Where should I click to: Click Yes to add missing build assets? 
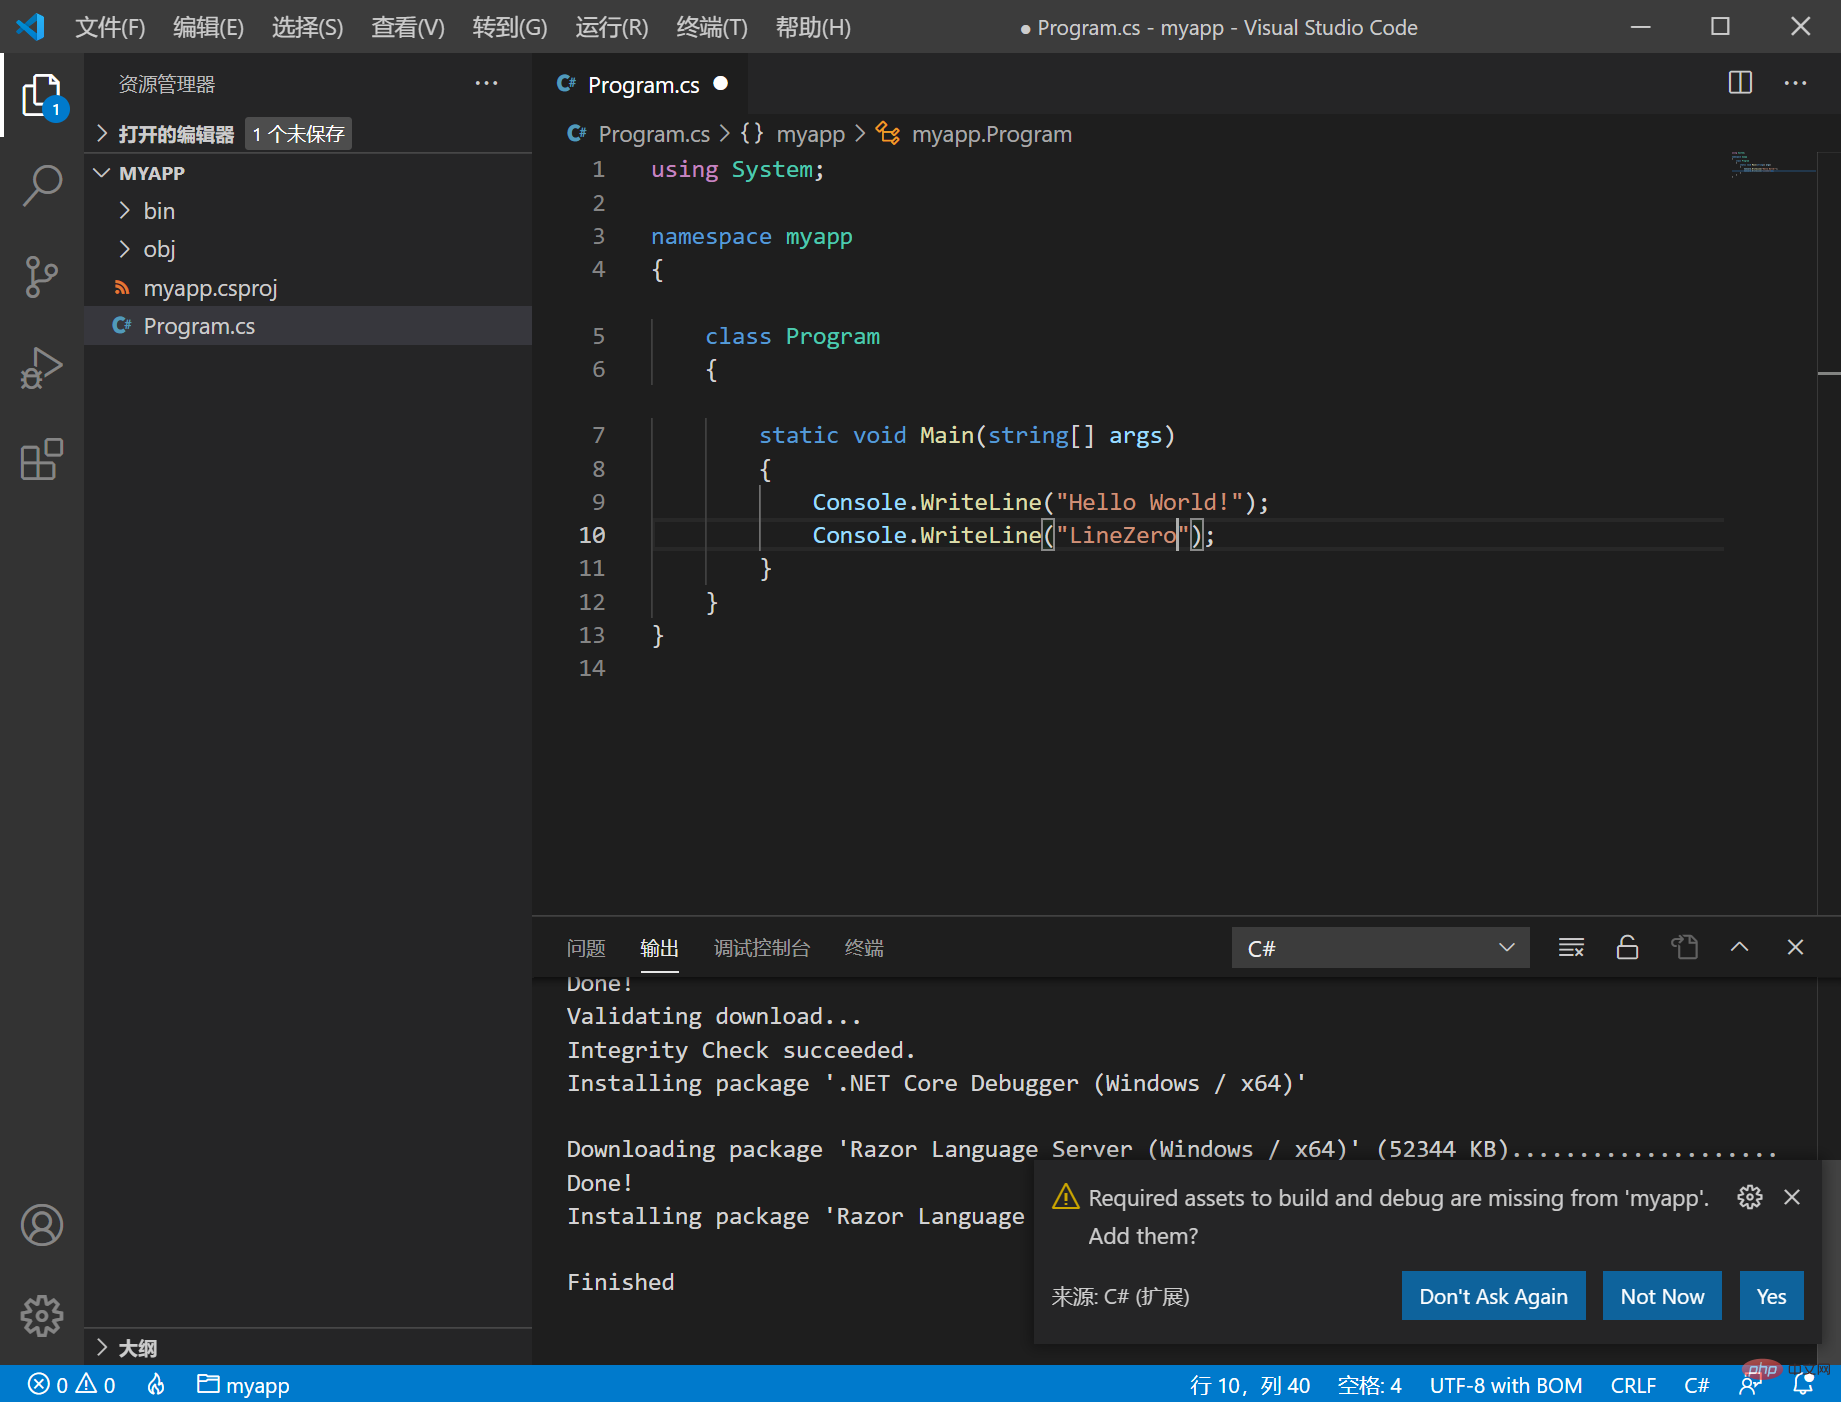click(x=1770, y=1295)
